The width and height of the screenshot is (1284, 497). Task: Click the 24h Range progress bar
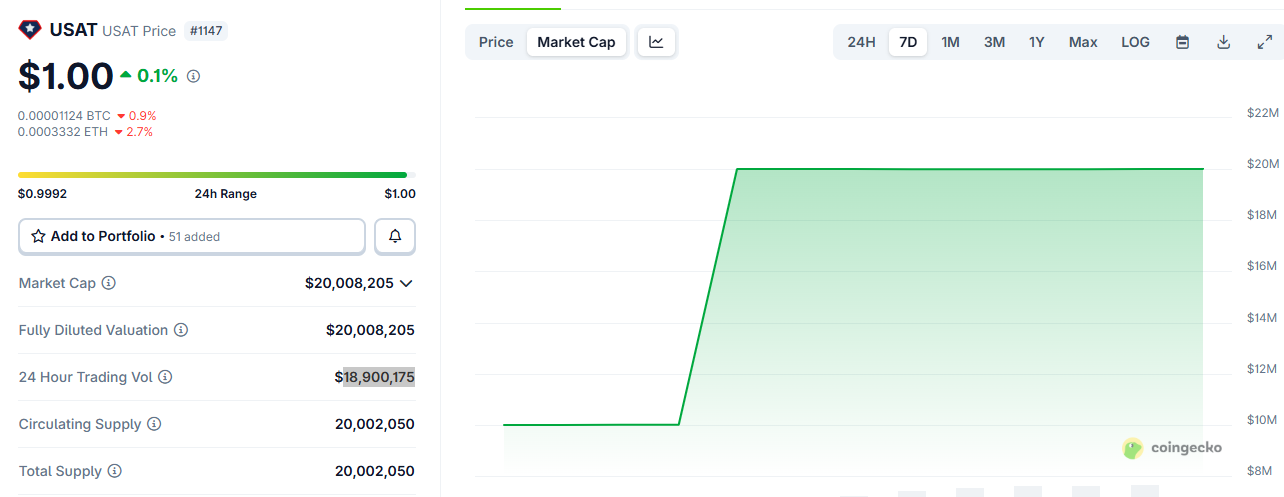click(212, 175)
